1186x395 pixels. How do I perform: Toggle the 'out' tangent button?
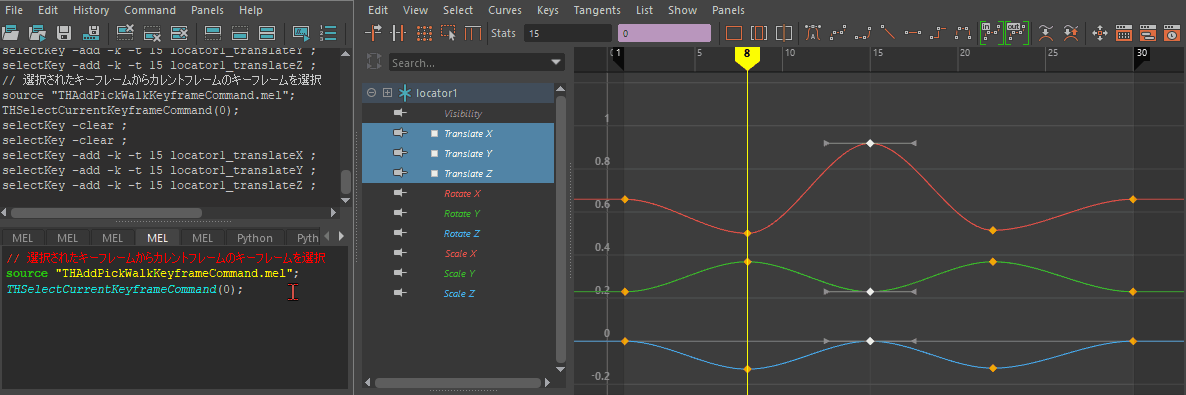coord(1016,33)
